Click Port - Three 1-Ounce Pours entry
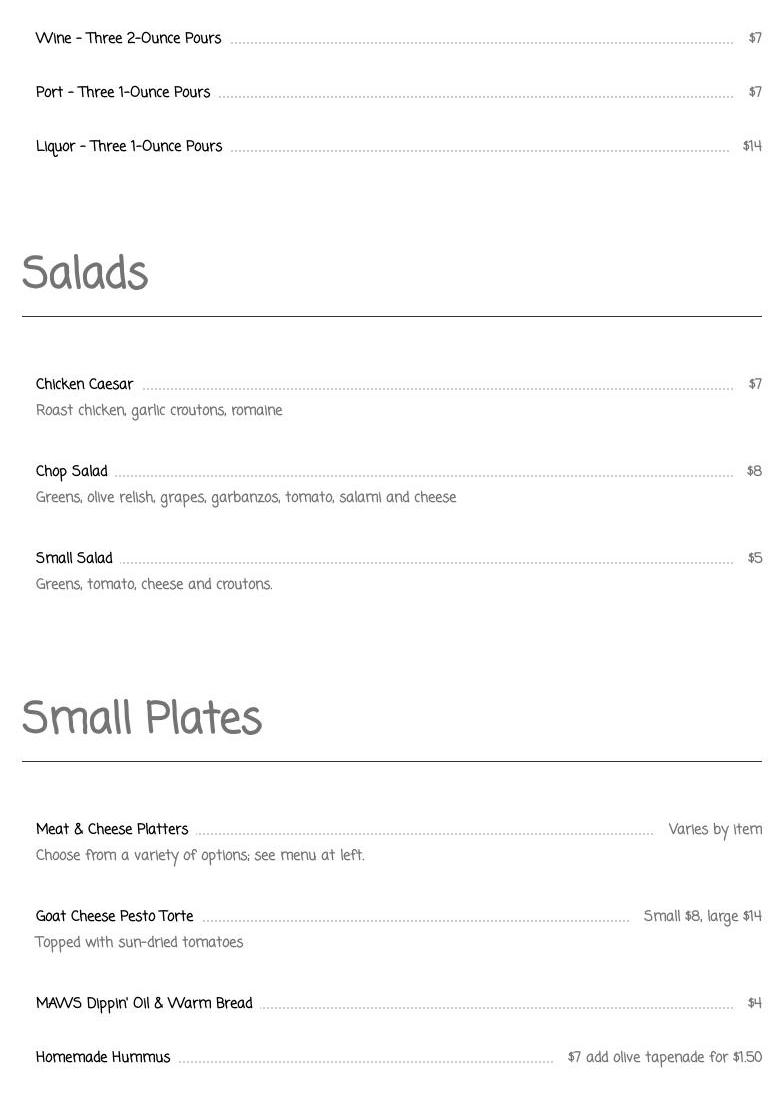The height and width of the screenshot is (1099, 770). 123,92
